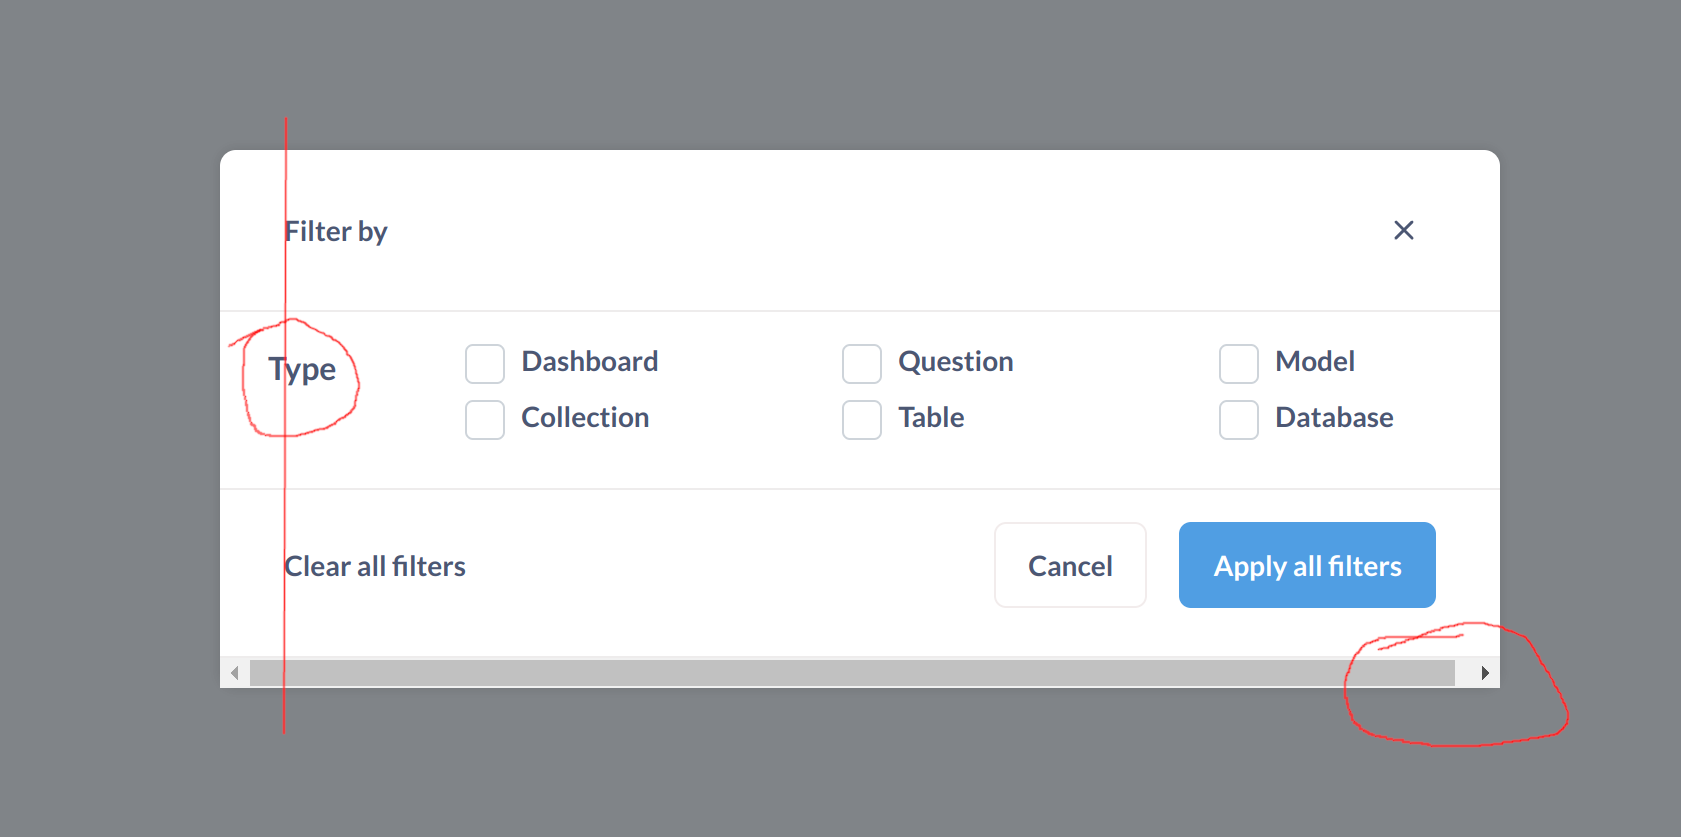This screenshot has height=837, width=1681.
Task: Toggle the Table checkbox on
Action: point(861,419)
